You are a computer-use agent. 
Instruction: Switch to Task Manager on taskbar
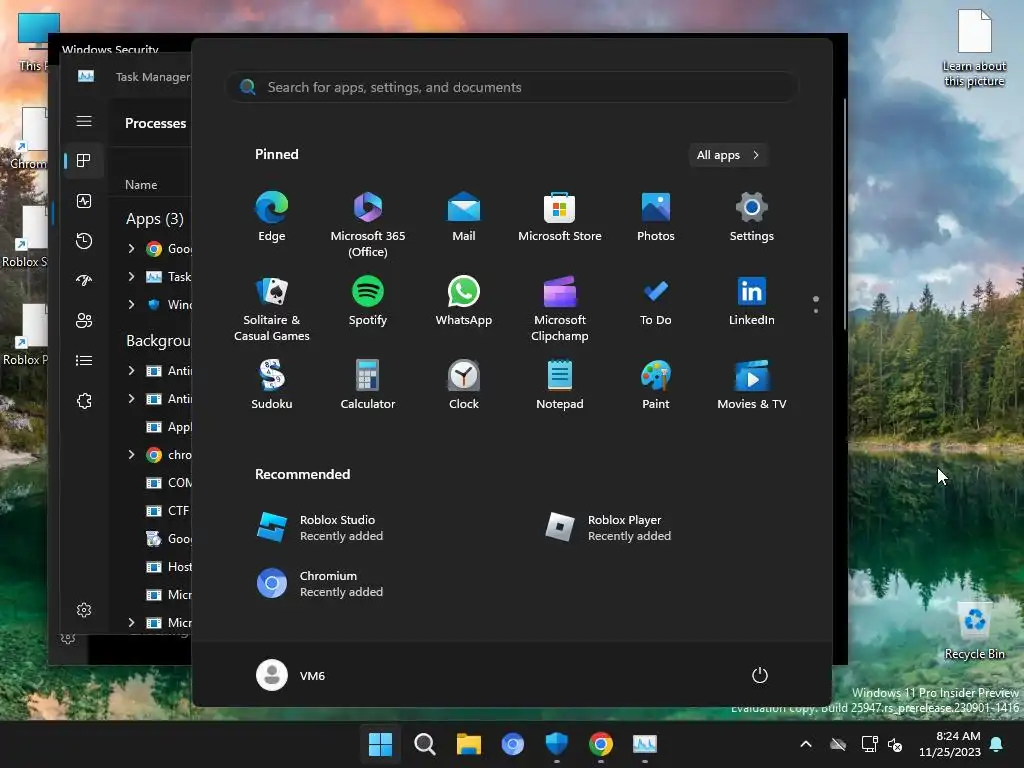[645, 744]
